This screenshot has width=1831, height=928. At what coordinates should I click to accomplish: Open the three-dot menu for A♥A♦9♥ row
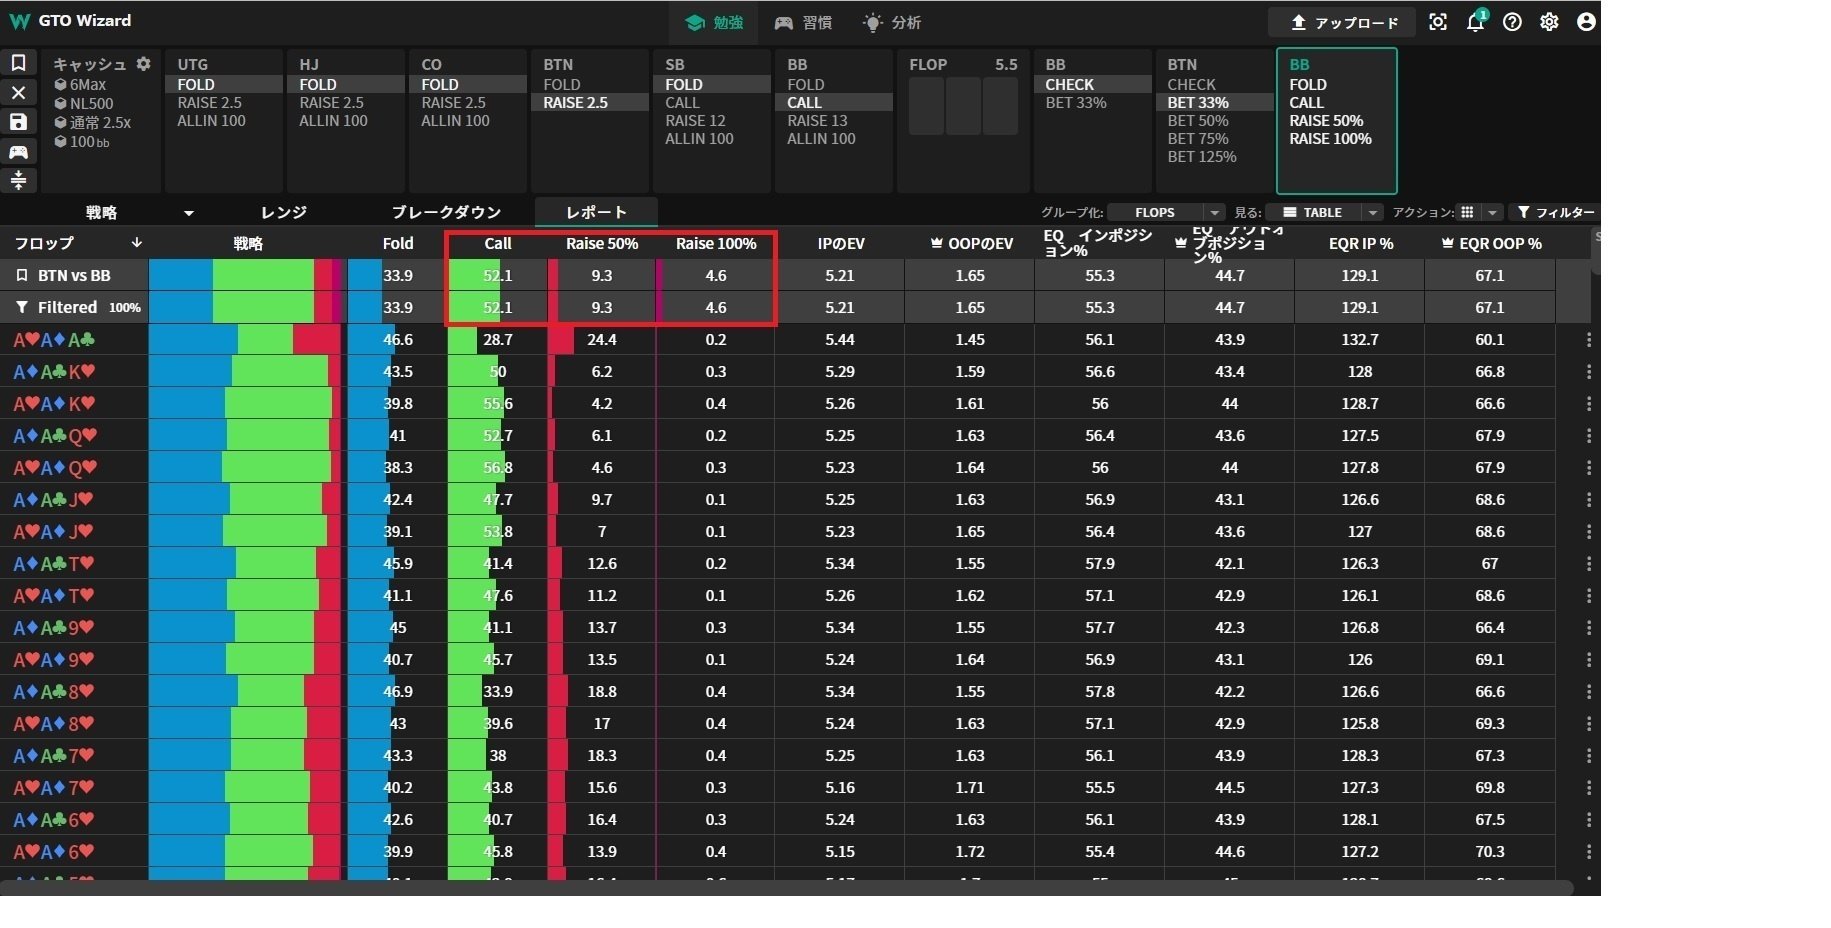1589,660
